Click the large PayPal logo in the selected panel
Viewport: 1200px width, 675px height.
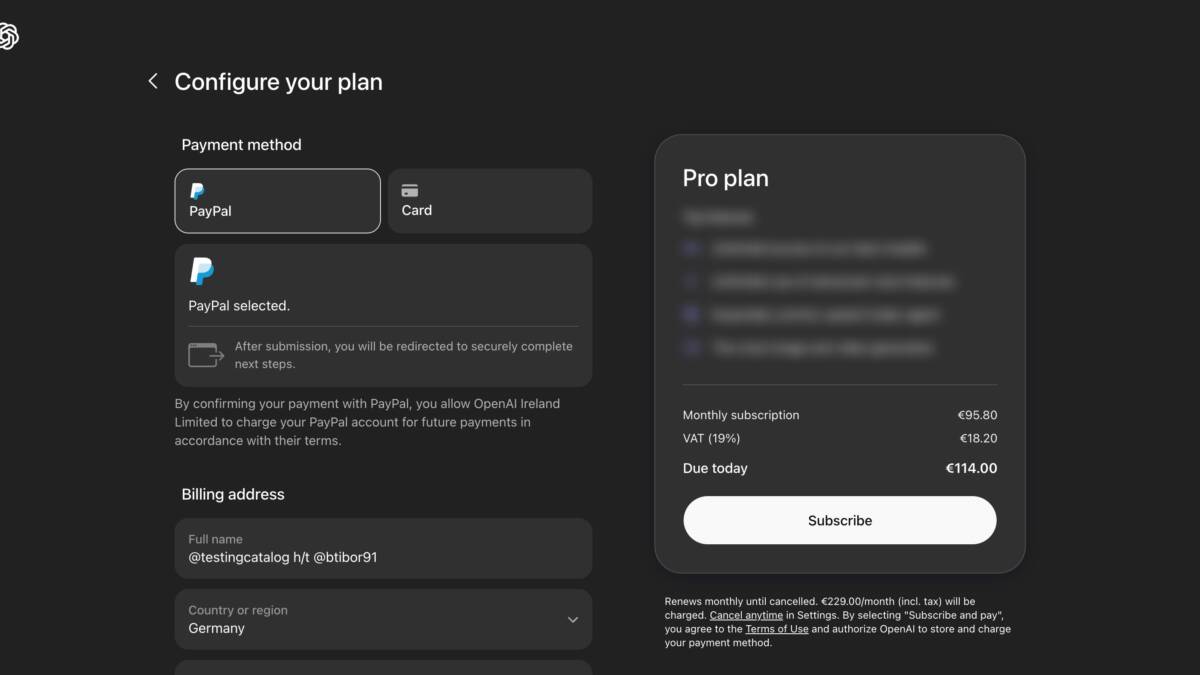coord(203,271)
